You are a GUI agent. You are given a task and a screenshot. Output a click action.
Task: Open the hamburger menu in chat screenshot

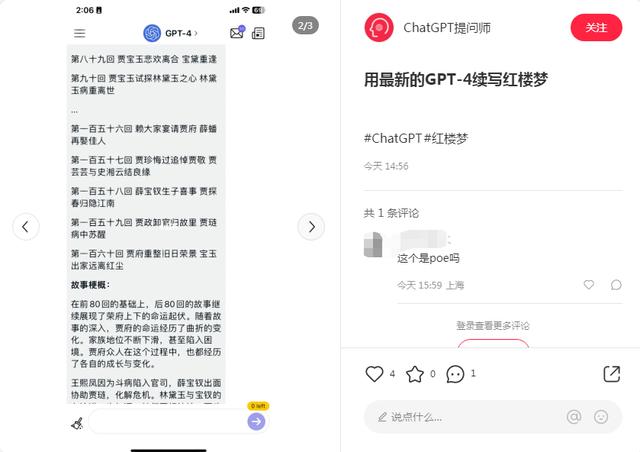click(x=80, y=33)
